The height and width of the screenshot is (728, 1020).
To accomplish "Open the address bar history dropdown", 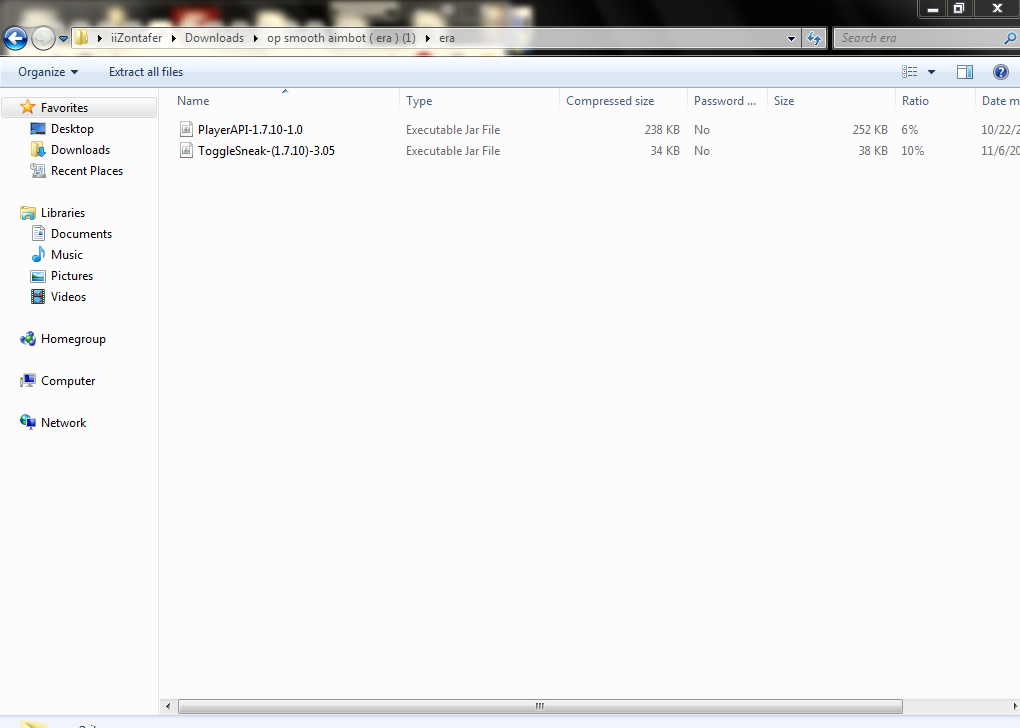I will [x=791, y=38].
